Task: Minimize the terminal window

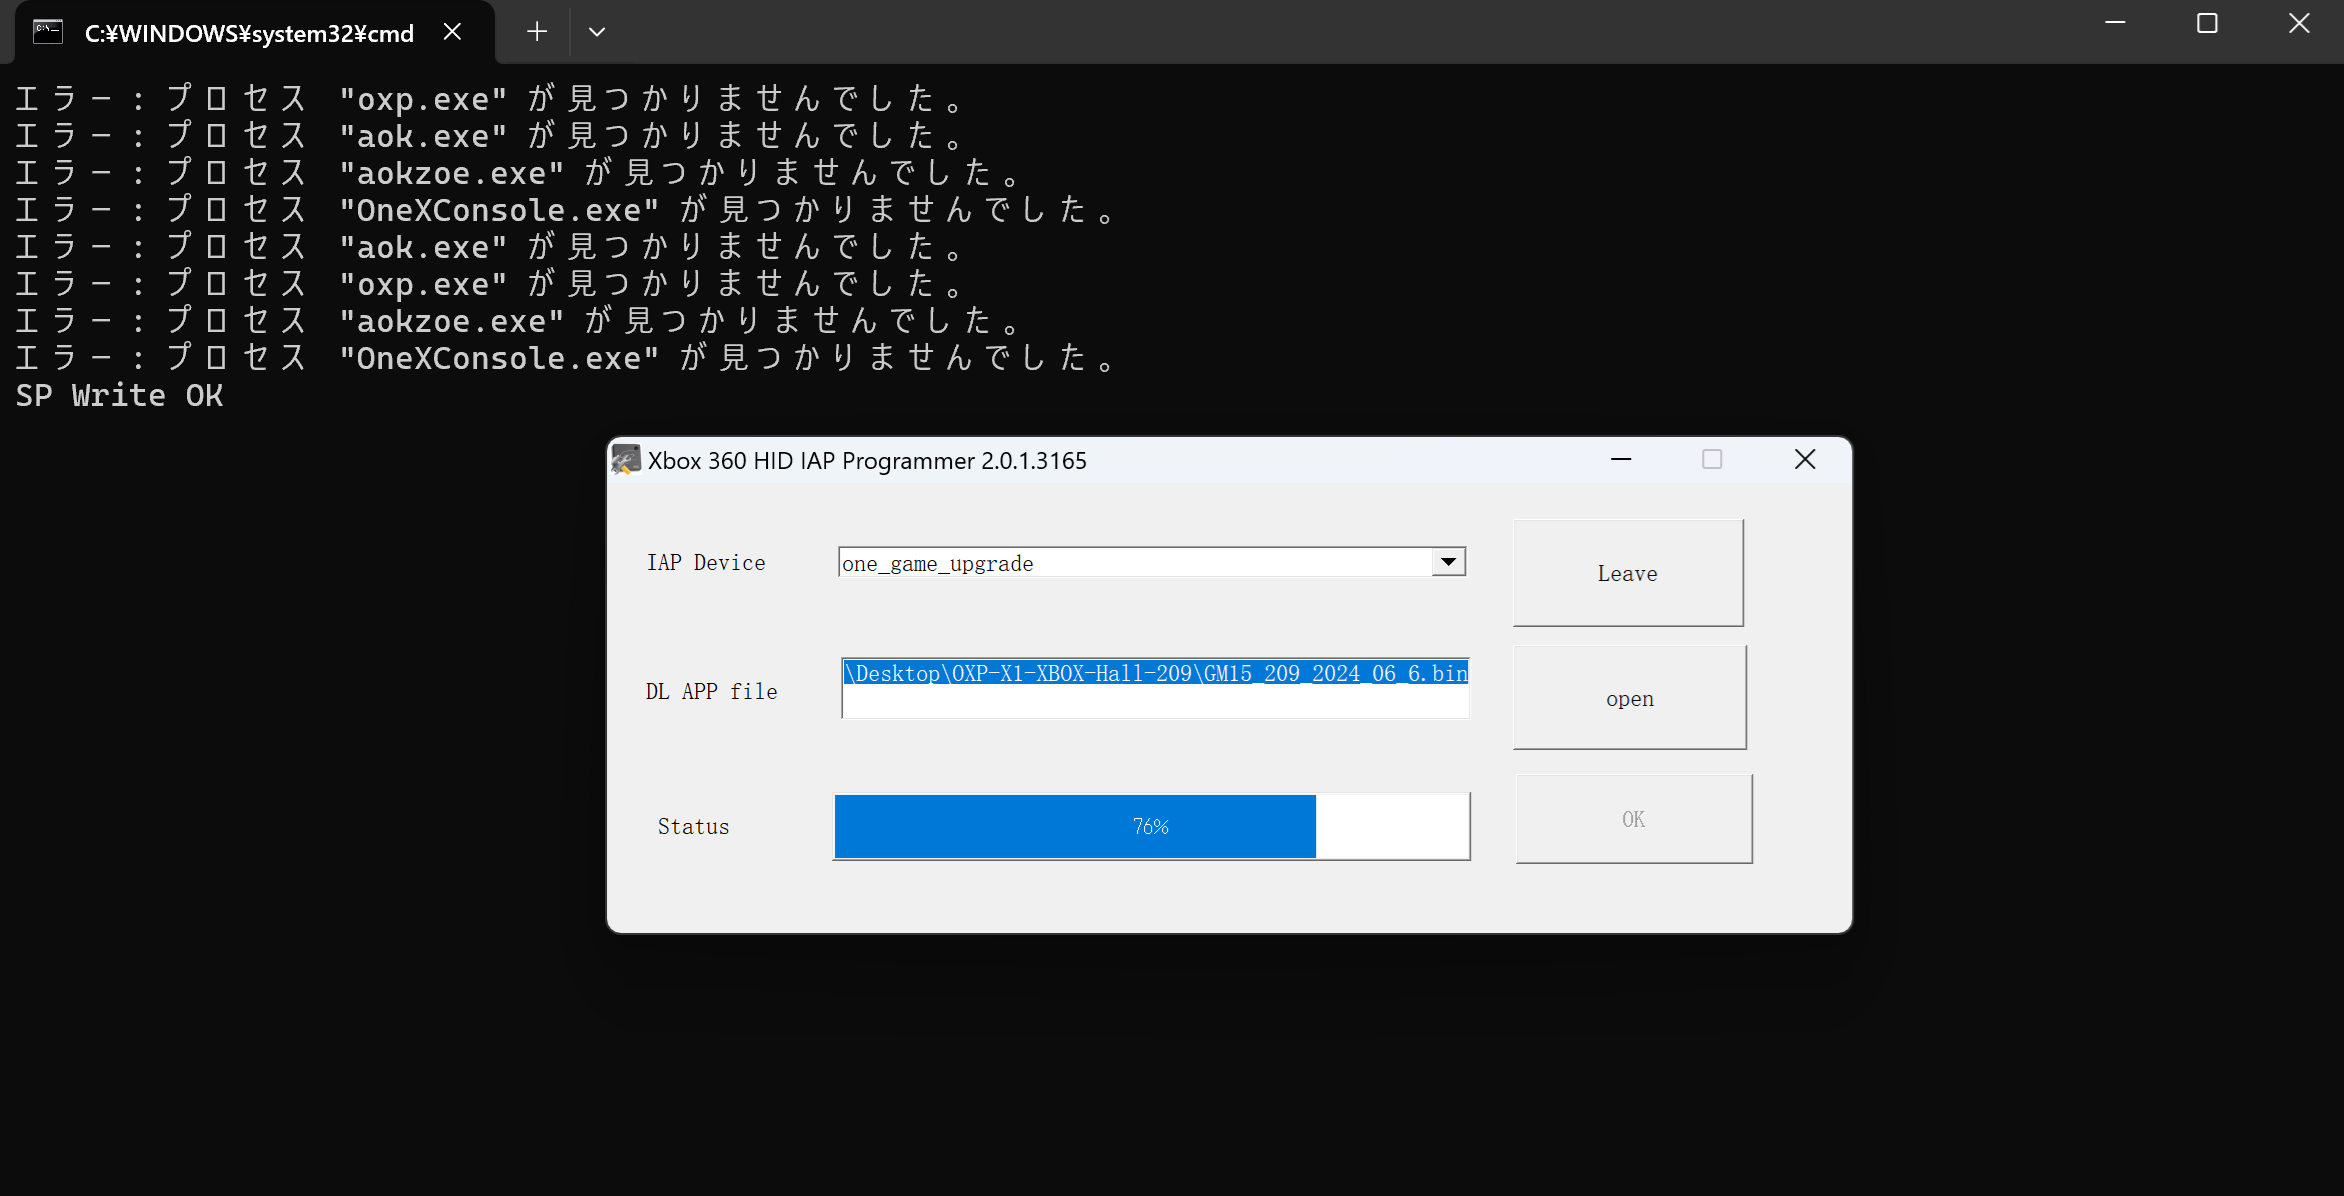Action: tap(2115, 23)
